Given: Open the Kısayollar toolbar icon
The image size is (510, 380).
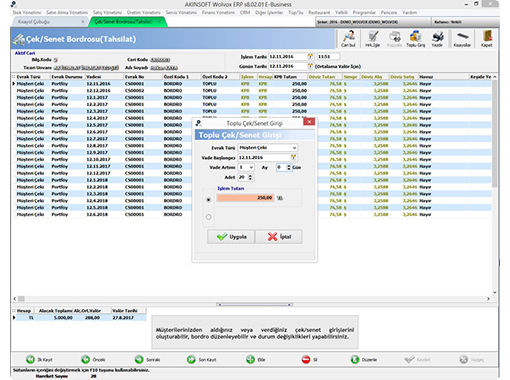Looking at the screenshot, I should [x=462, y=39].
